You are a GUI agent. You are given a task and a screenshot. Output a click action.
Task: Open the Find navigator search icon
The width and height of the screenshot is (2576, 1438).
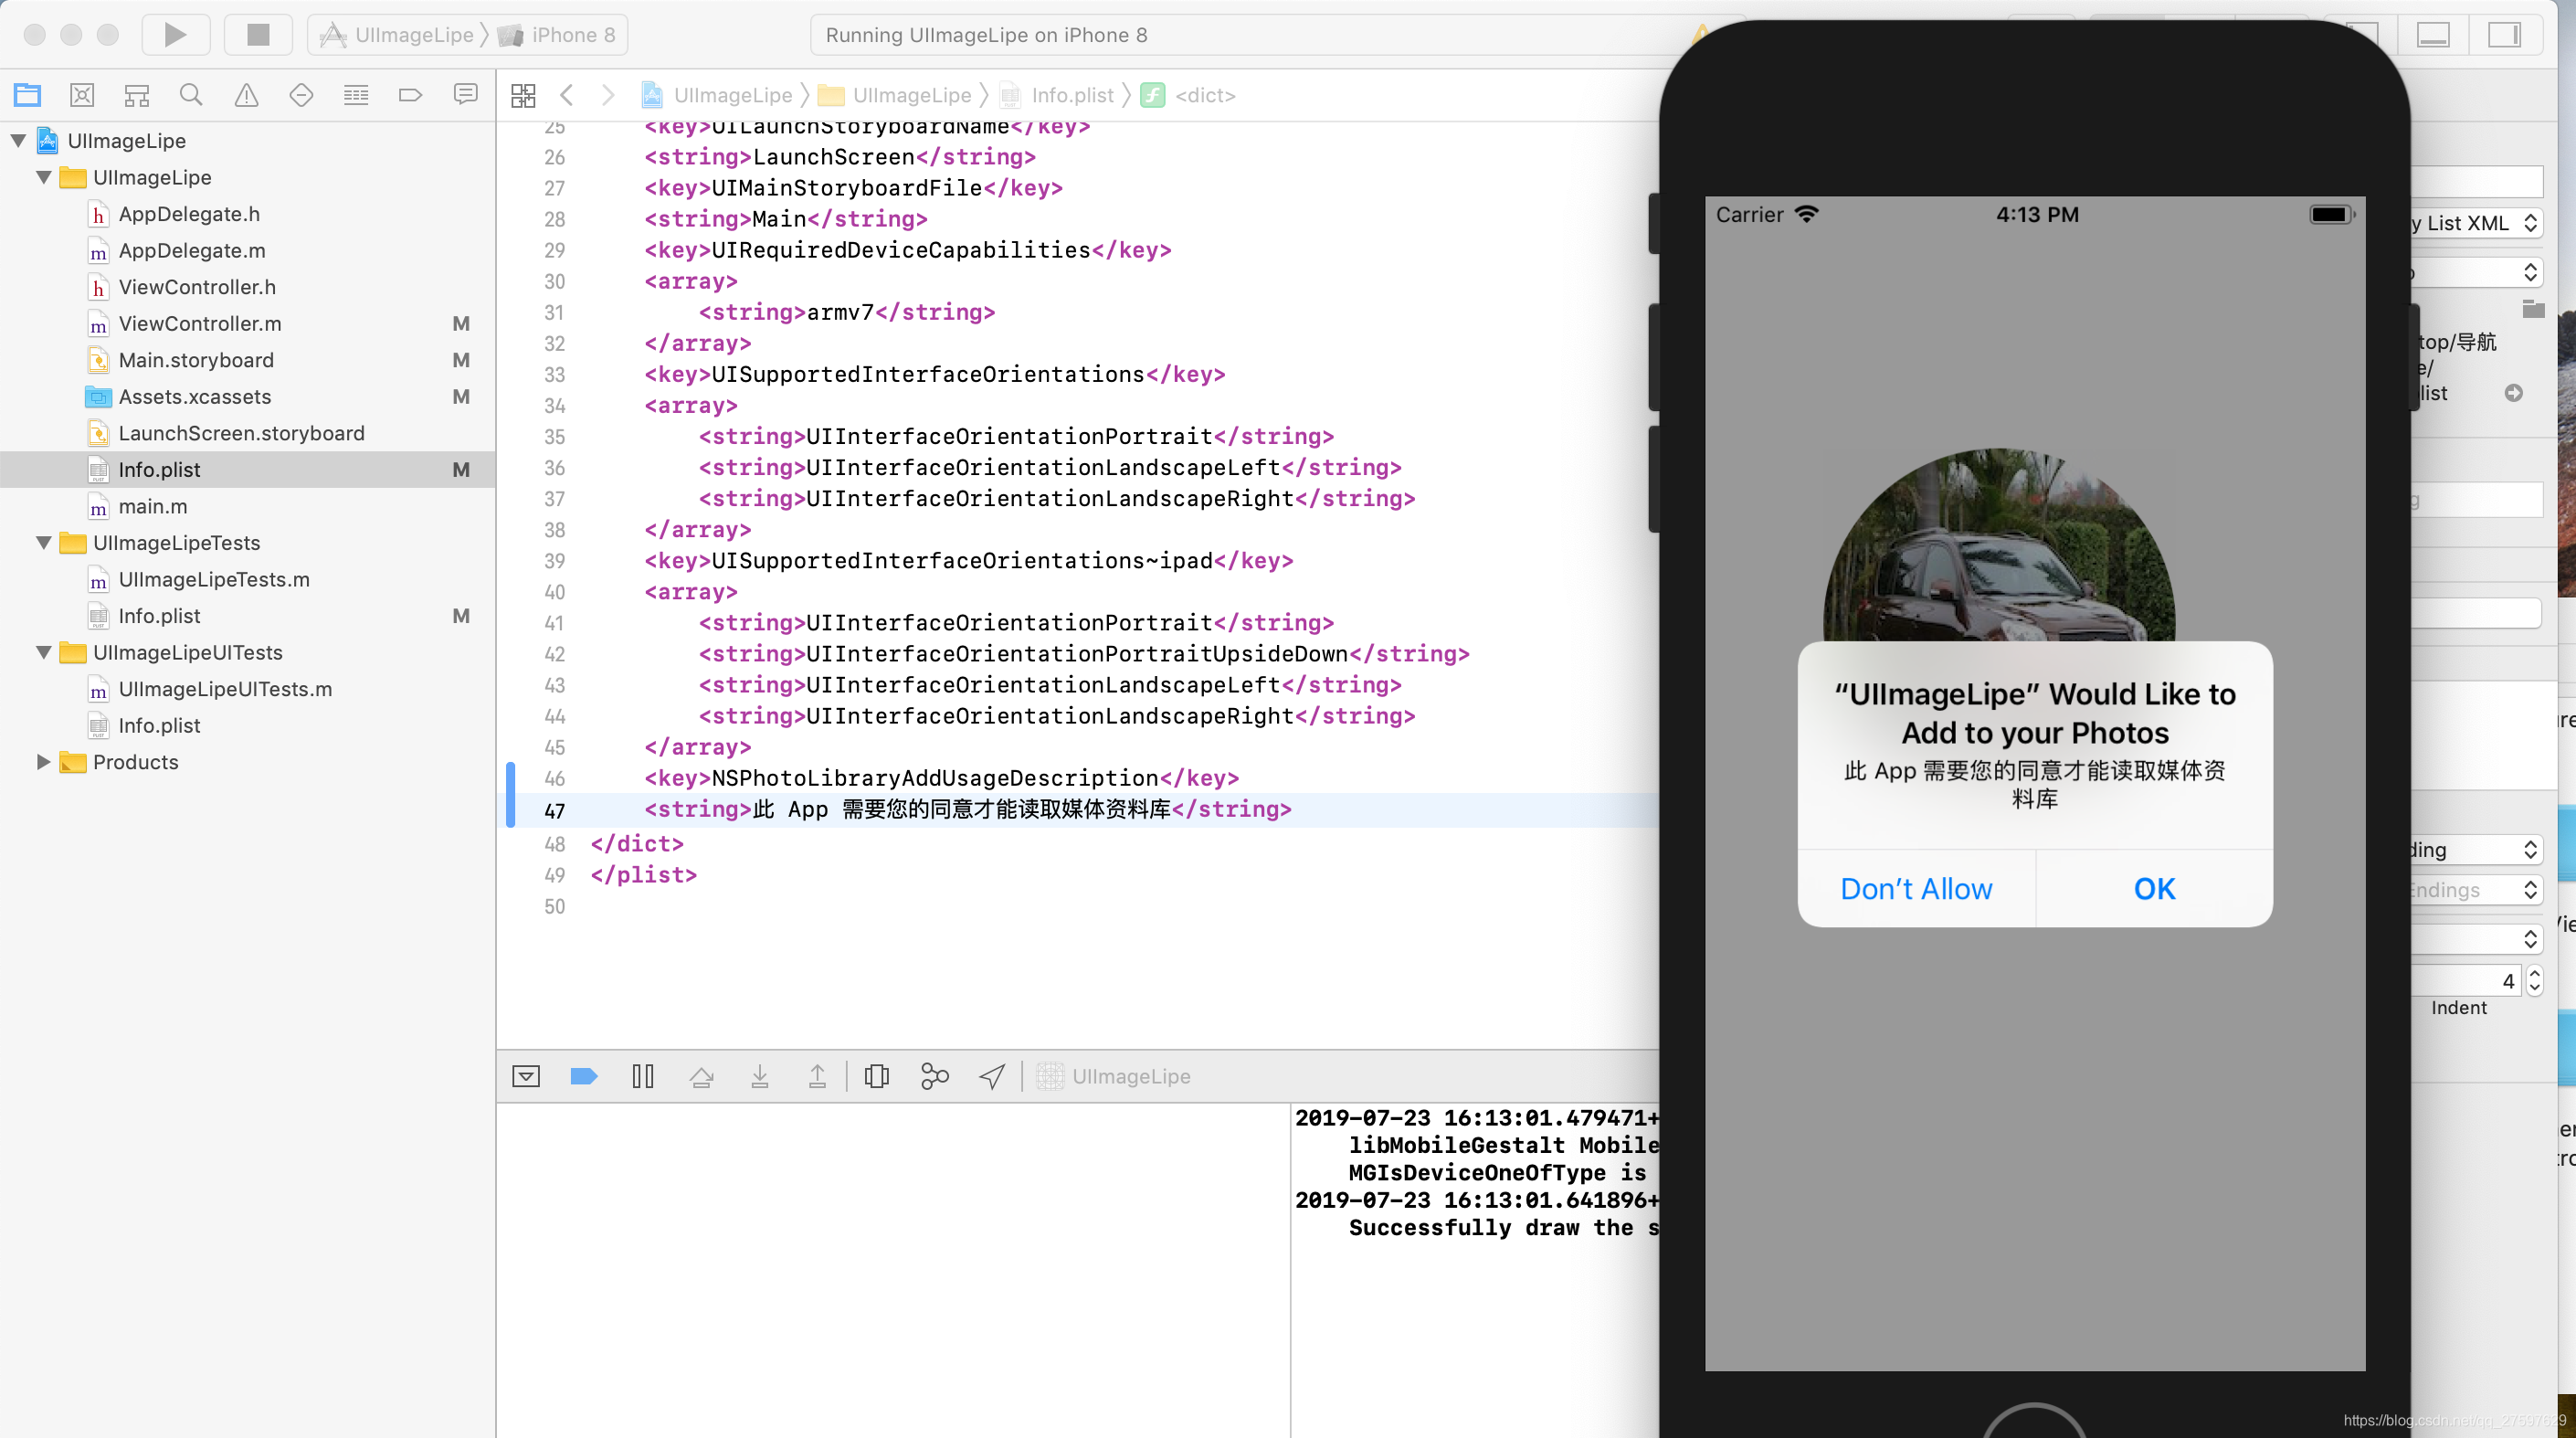coord(191,95)
